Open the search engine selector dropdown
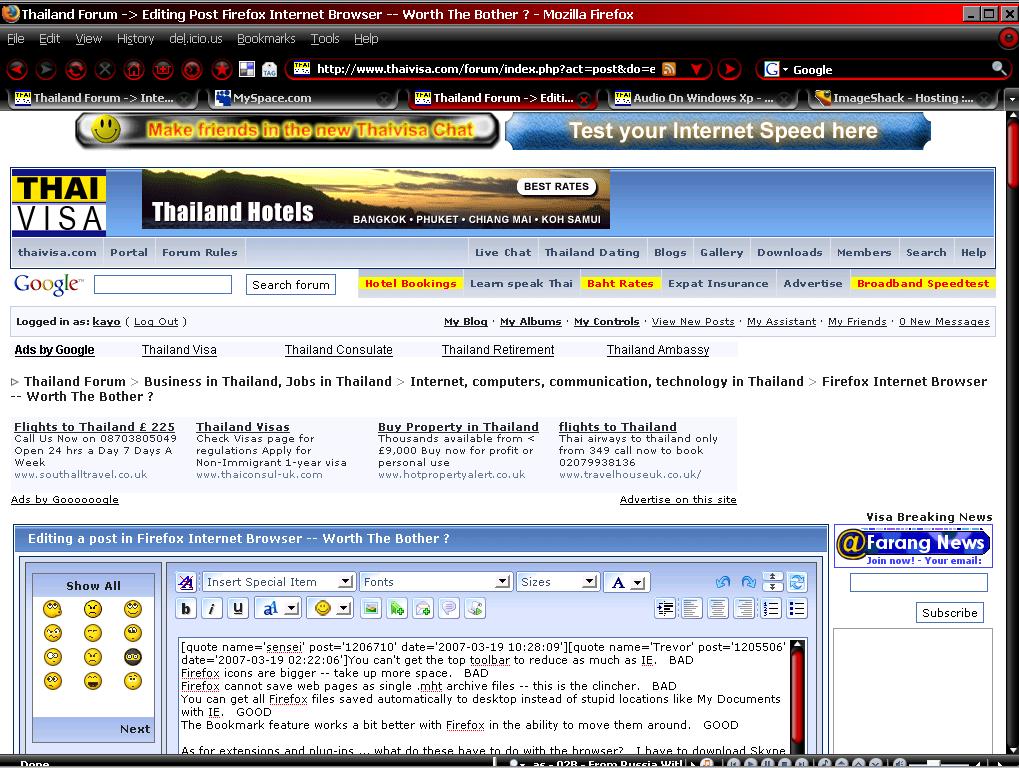The height and width of the screenshot is (768, 1019). [774, 69]
